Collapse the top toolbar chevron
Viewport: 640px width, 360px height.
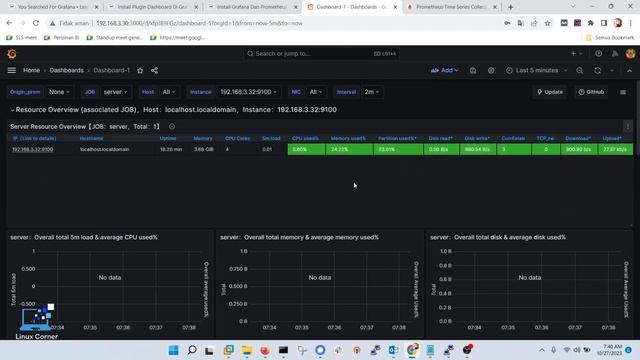coord(629,70)
